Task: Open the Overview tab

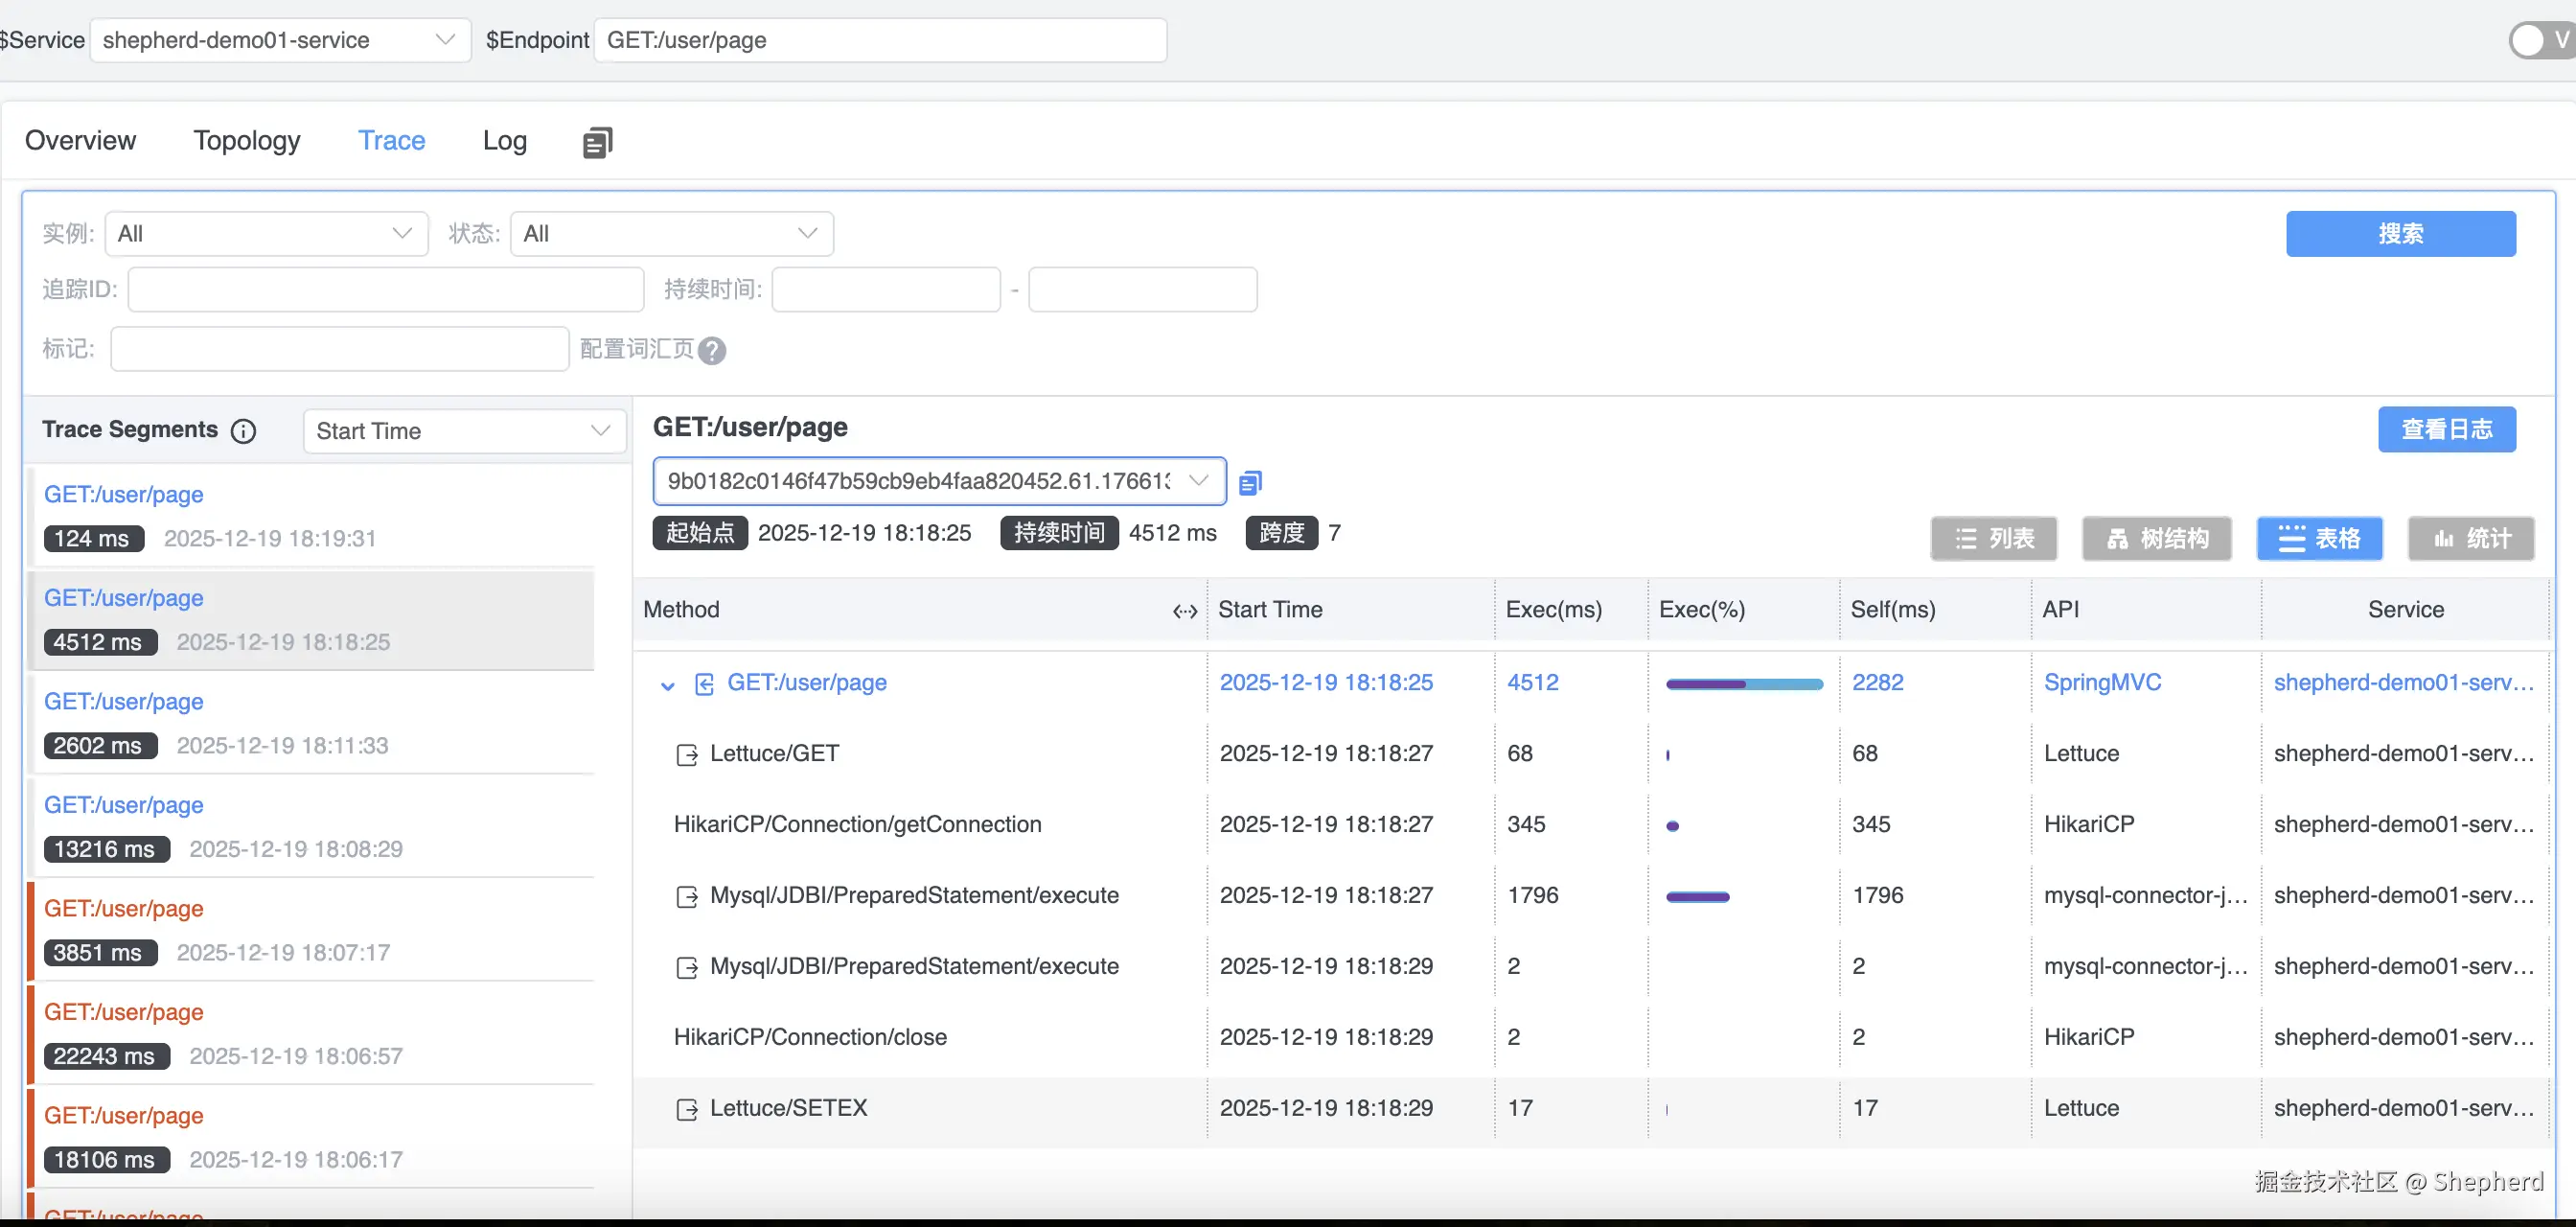Action: [x=80, y=141]
